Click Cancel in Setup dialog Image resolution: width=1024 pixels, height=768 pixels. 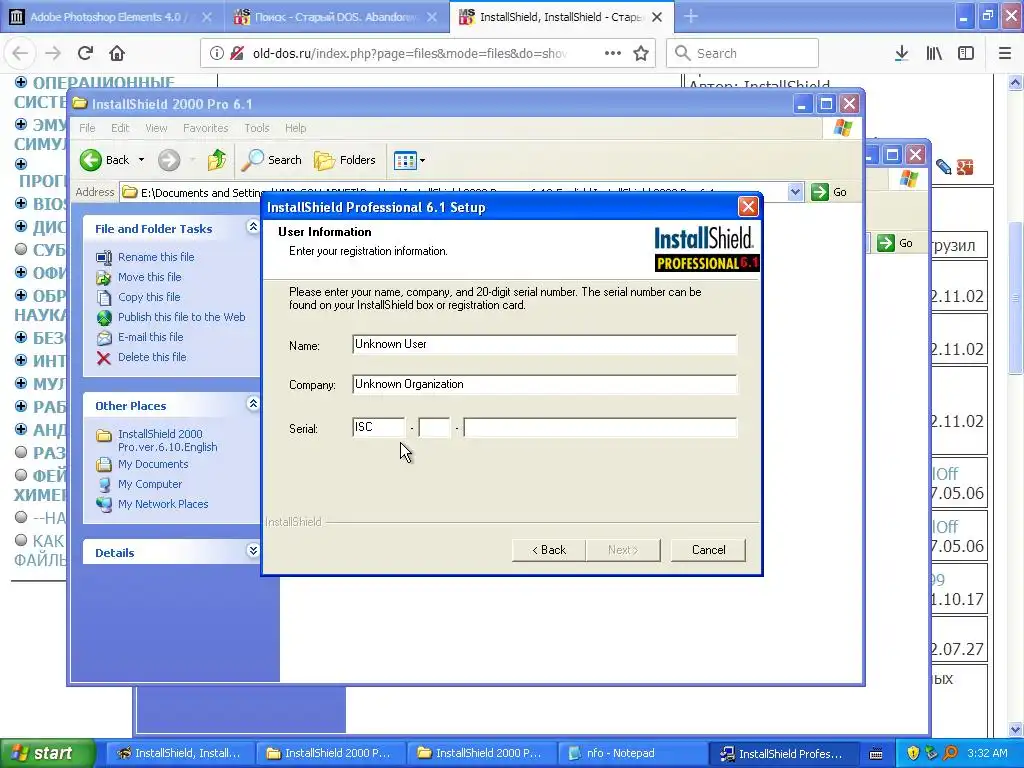click(x=708, y=550)
